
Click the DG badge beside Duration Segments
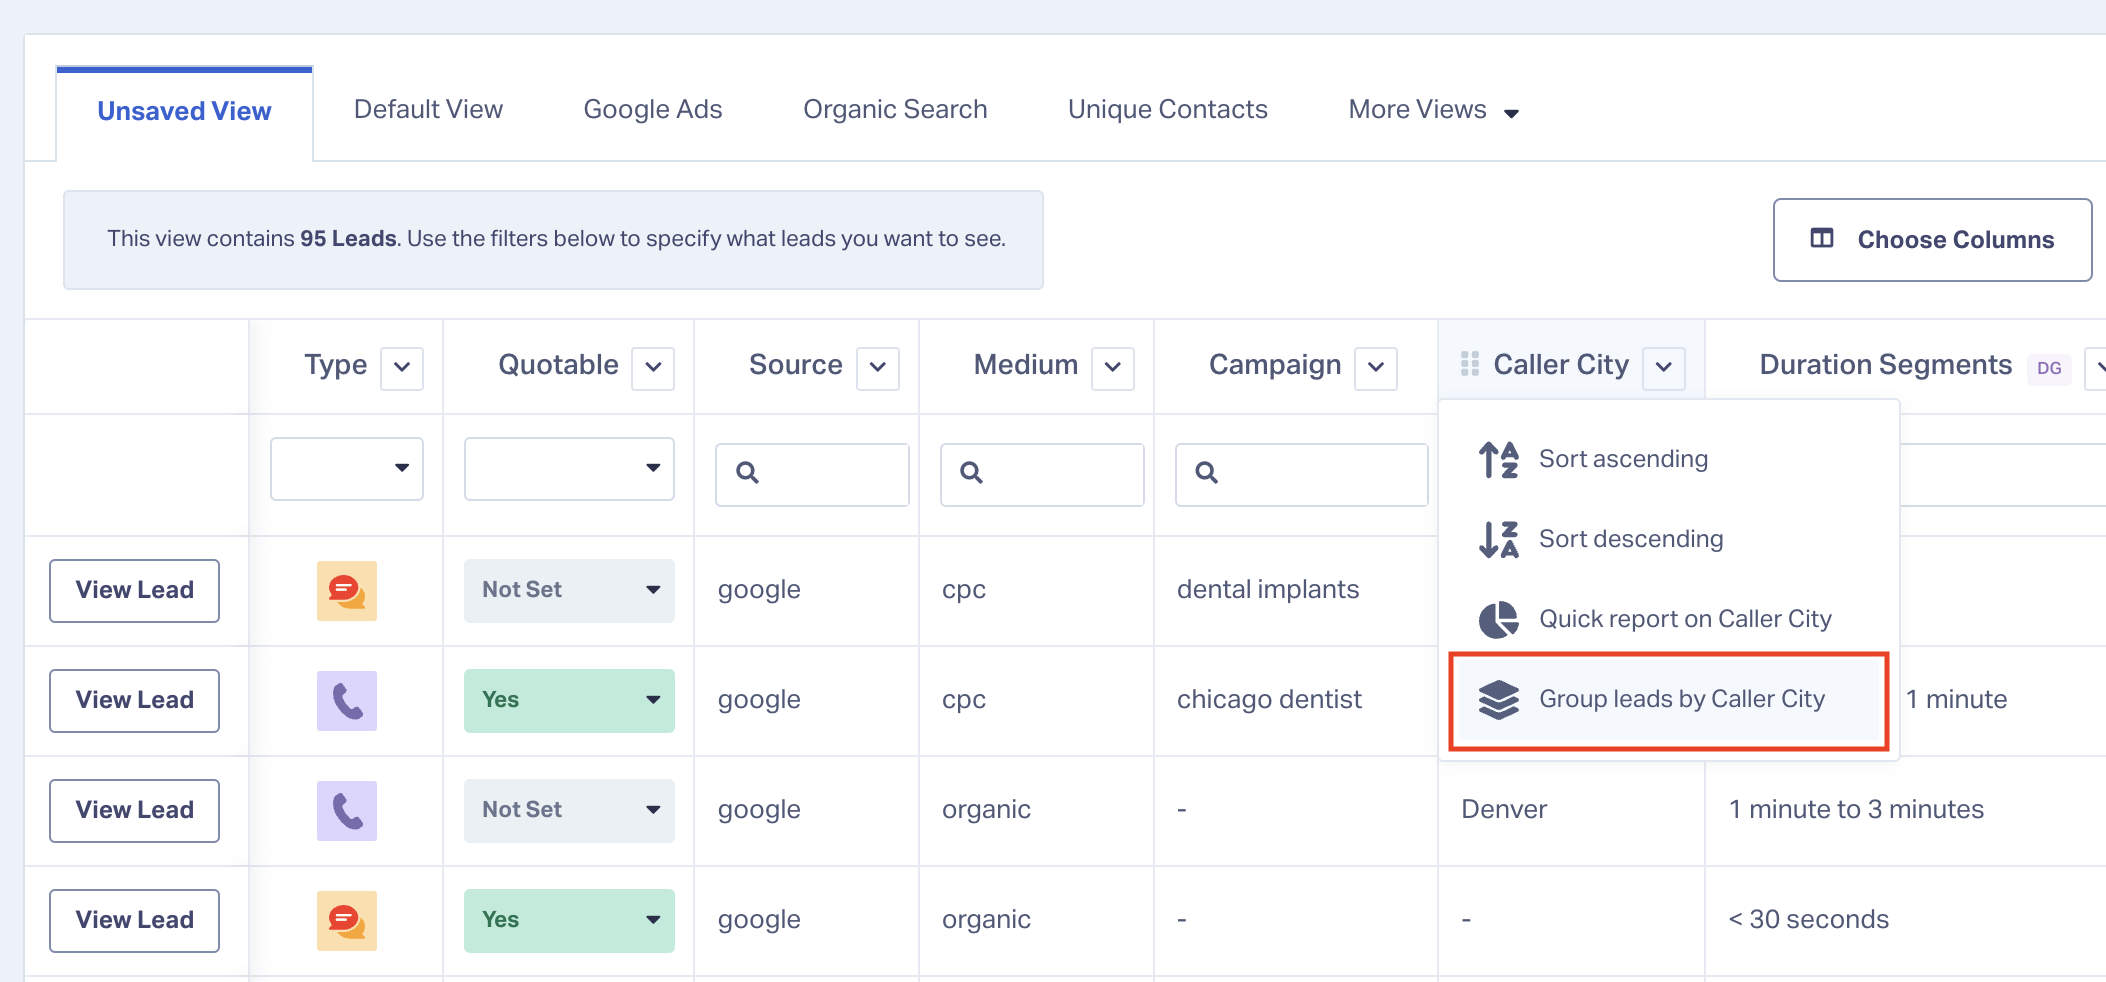pyautogui.click(x=2049, y=368)
